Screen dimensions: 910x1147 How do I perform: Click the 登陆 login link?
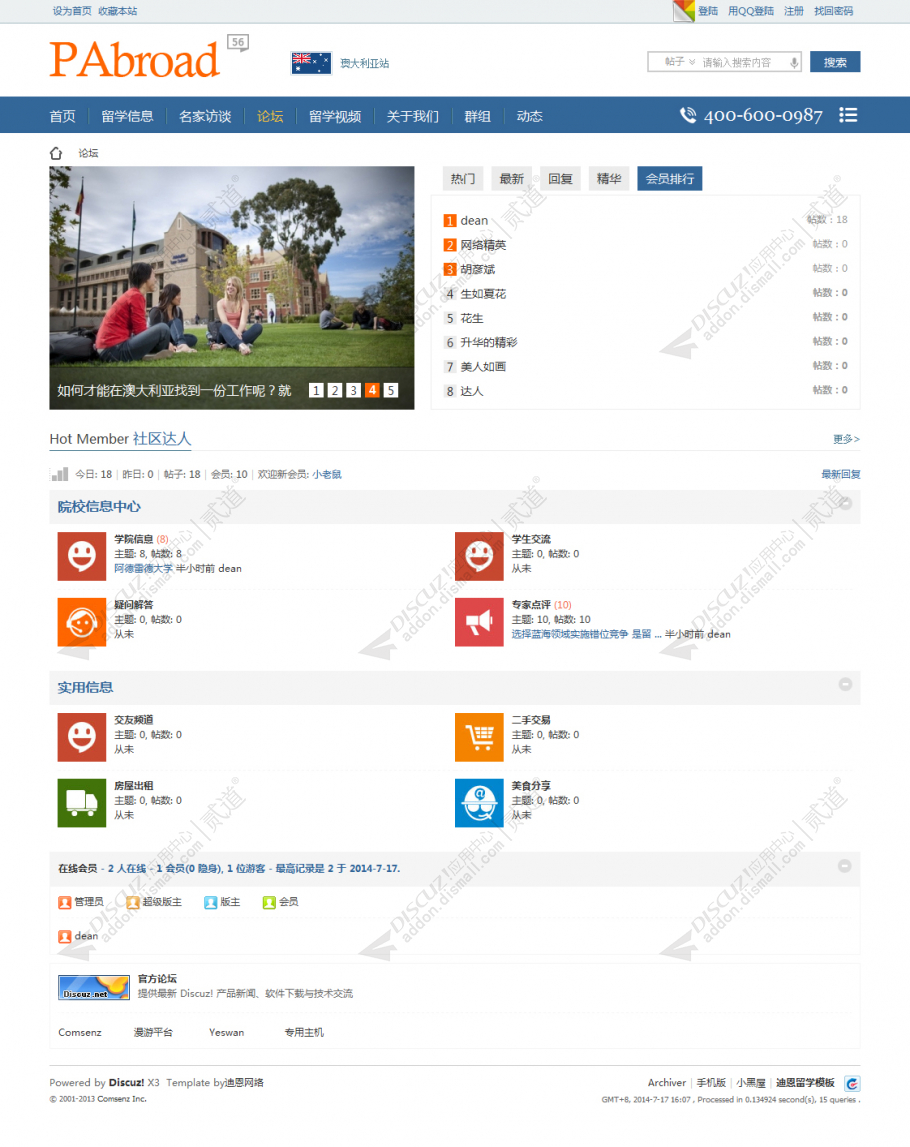coord(707,11)
